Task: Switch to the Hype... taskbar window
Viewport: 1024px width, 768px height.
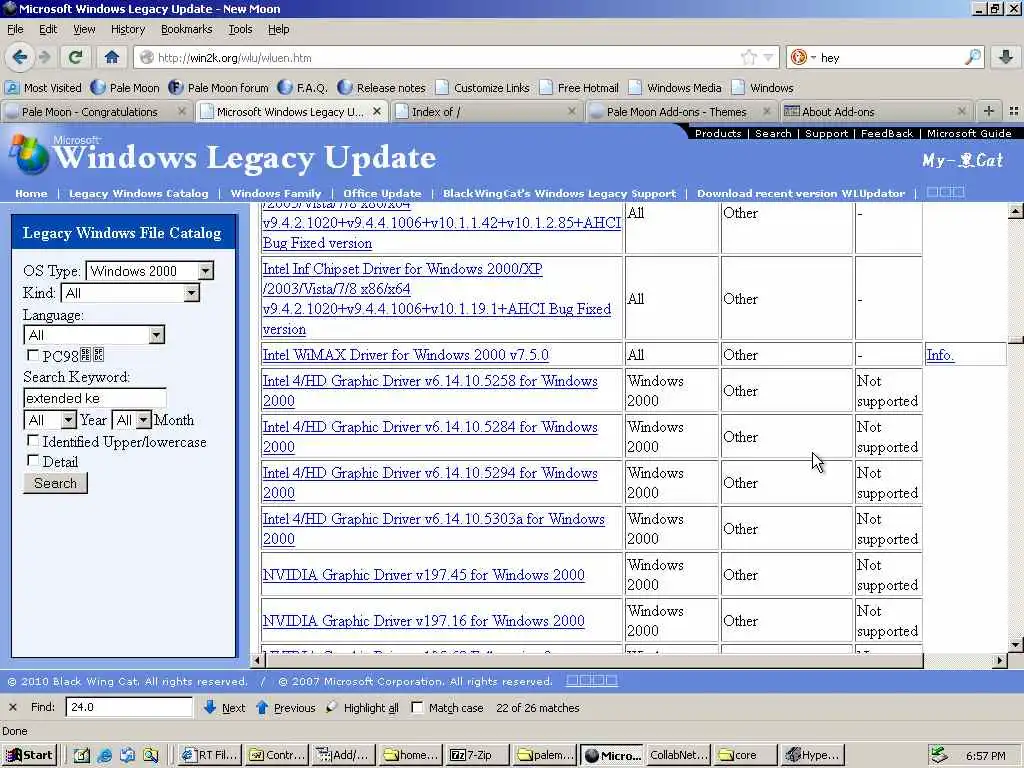Action: pos(814,755)
